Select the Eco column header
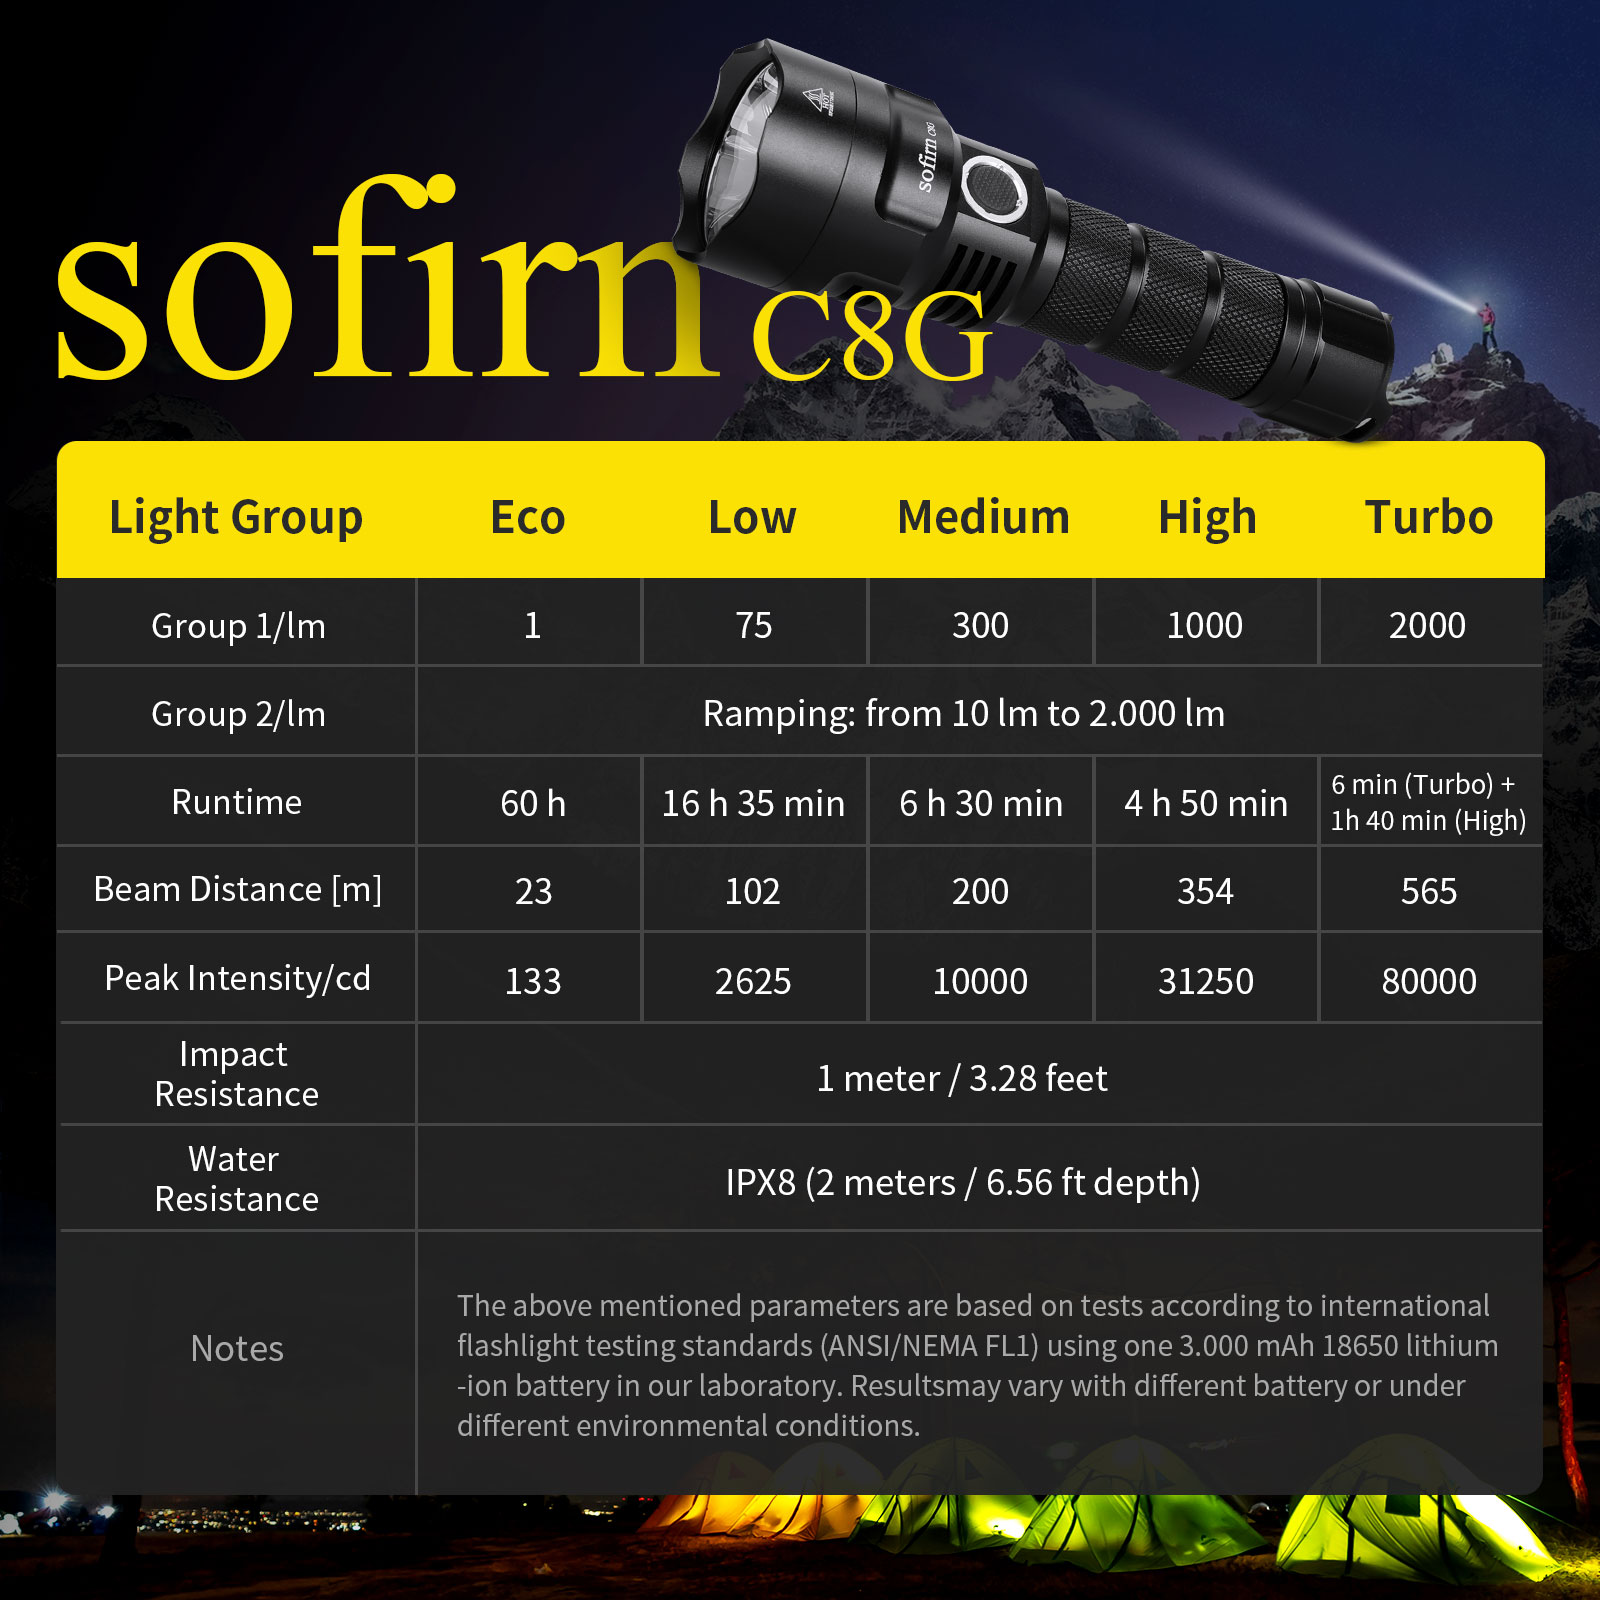 tap(527, 518)
